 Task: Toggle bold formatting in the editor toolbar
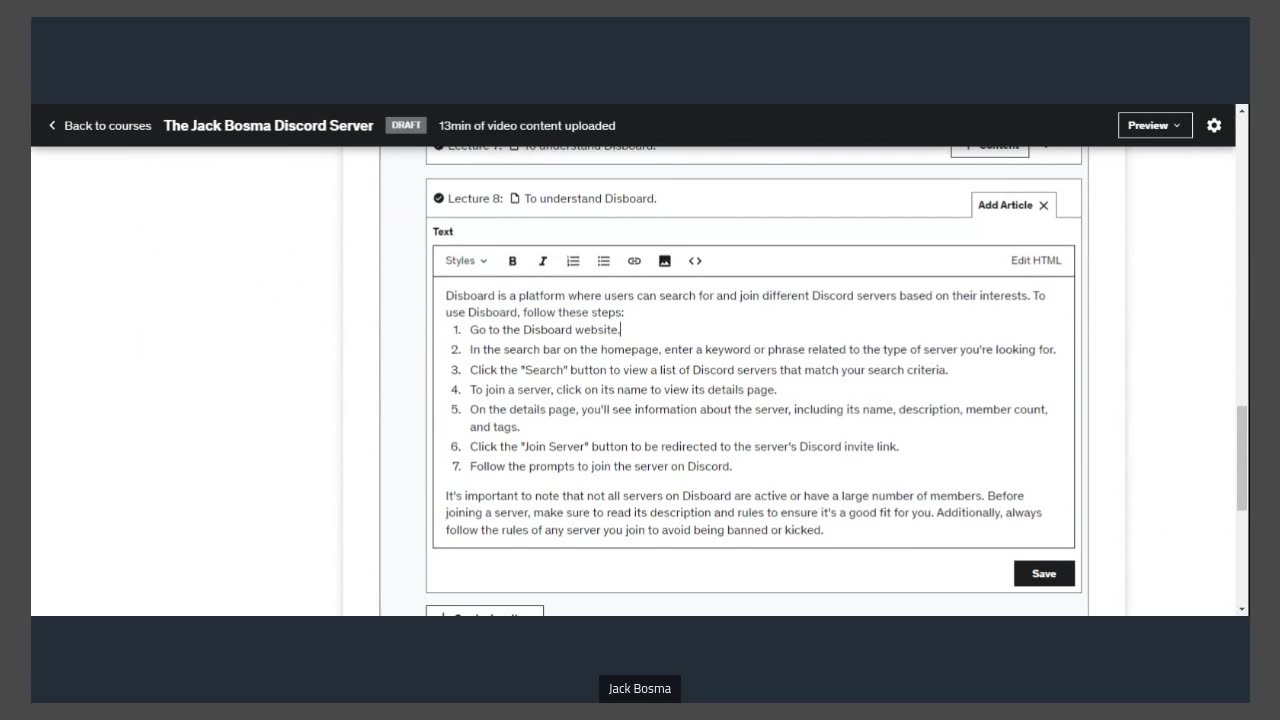[513, 261]
